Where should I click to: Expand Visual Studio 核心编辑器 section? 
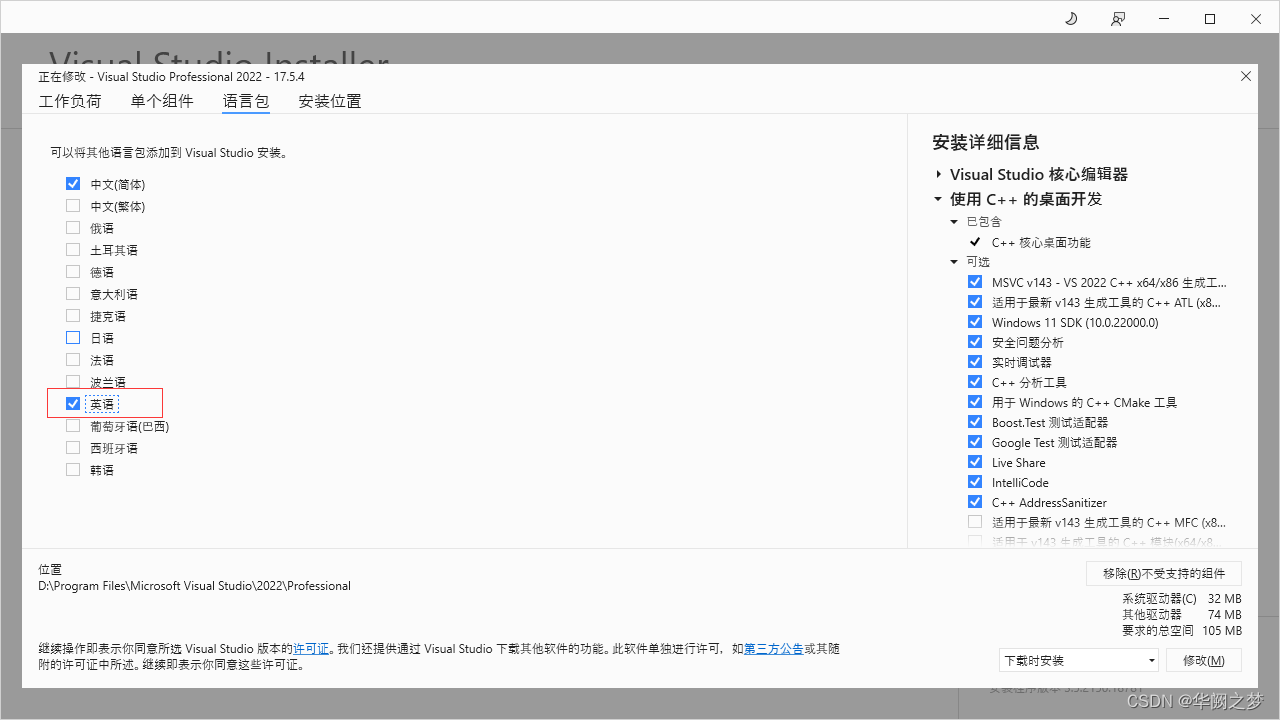(x=939, y=174)
